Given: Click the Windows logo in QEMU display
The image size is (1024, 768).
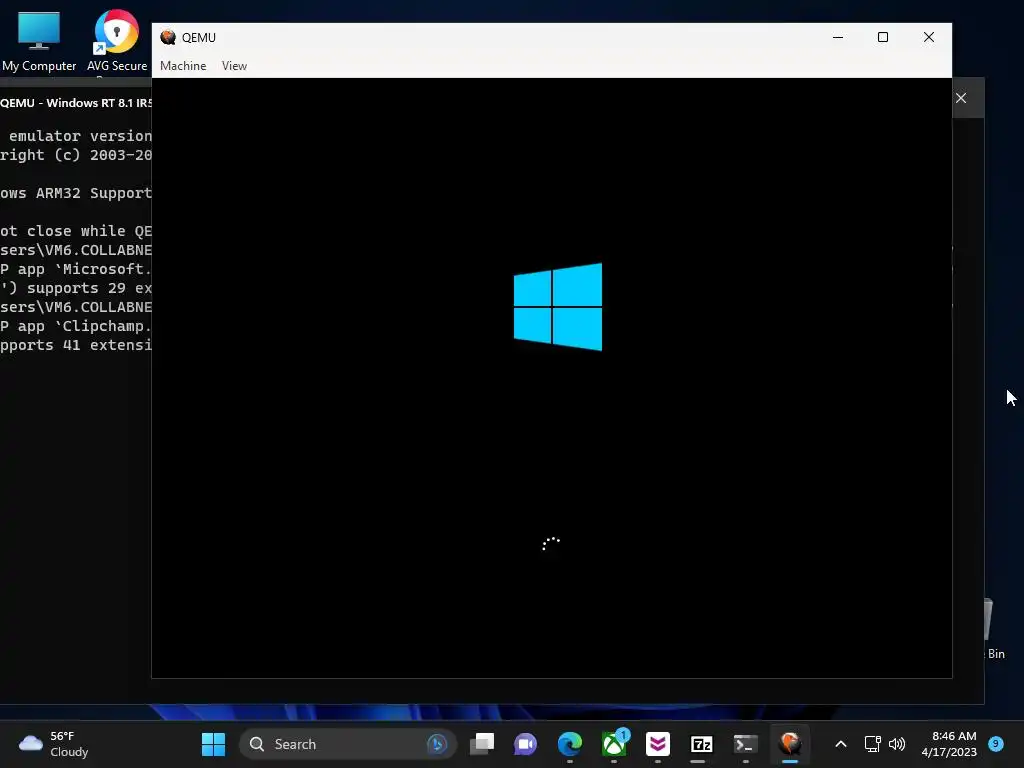Looking at the screenshot, I should pyautogui.click(x=558, y=307).
